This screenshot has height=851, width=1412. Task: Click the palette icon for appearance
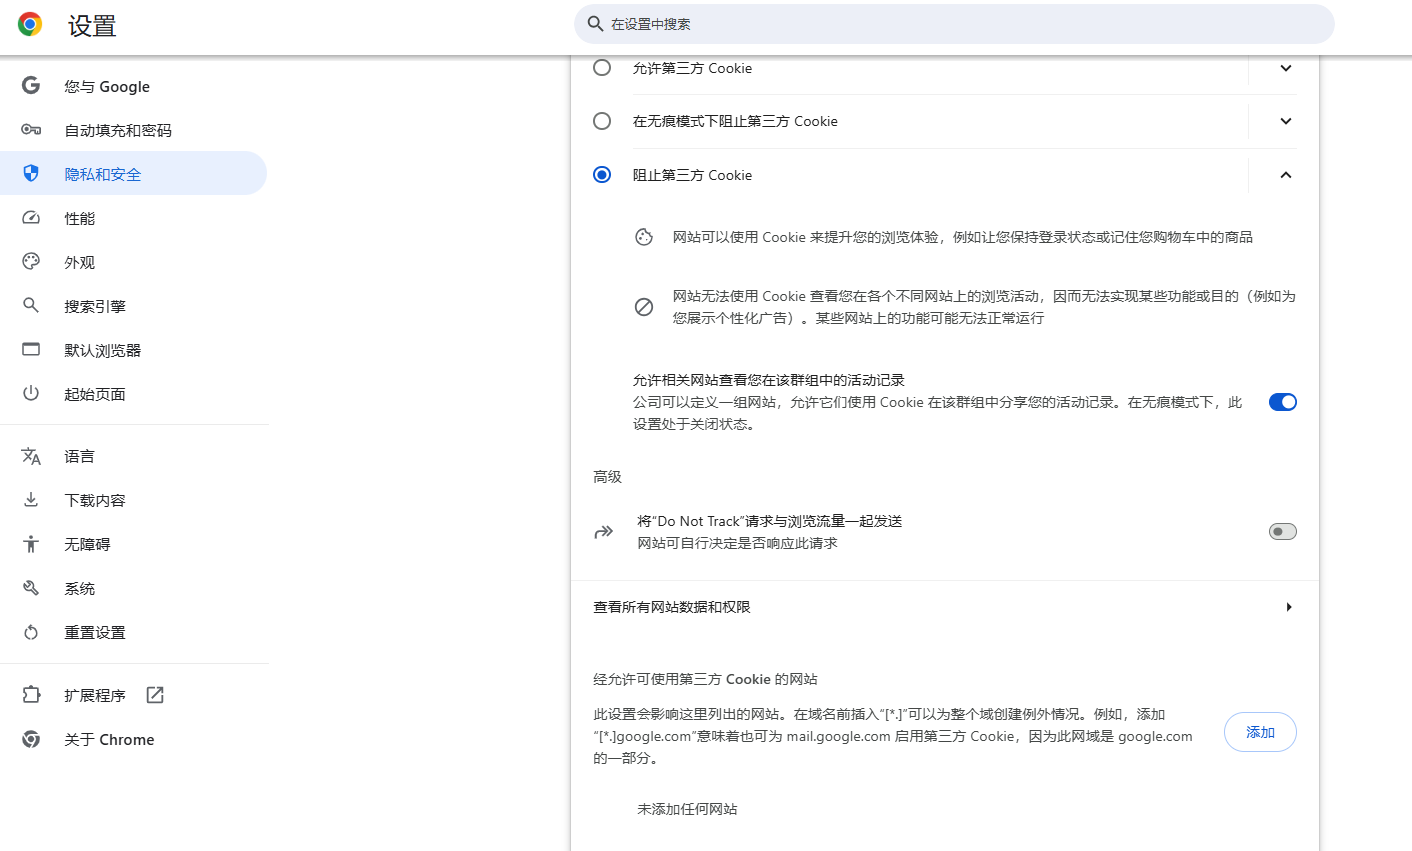[31, 262]
